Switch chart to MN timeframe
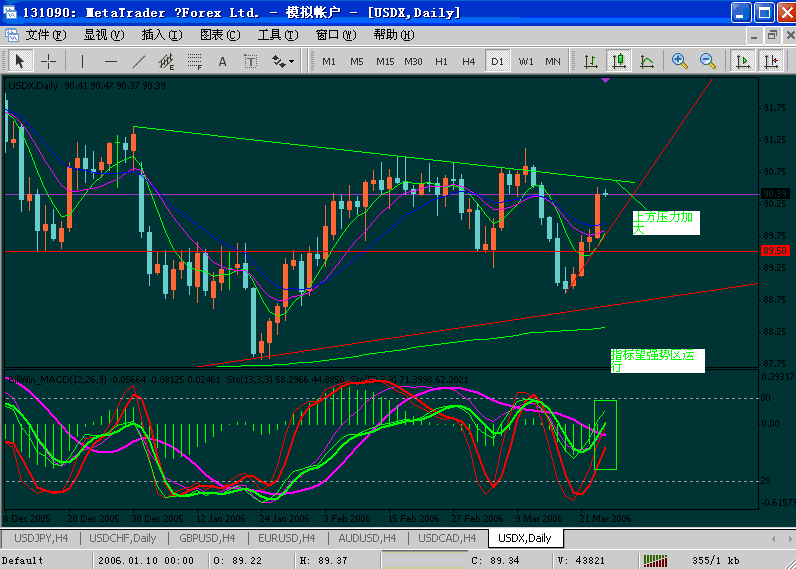Image resolution: width=796 pixels, height=569 pixels. [553, 61]
